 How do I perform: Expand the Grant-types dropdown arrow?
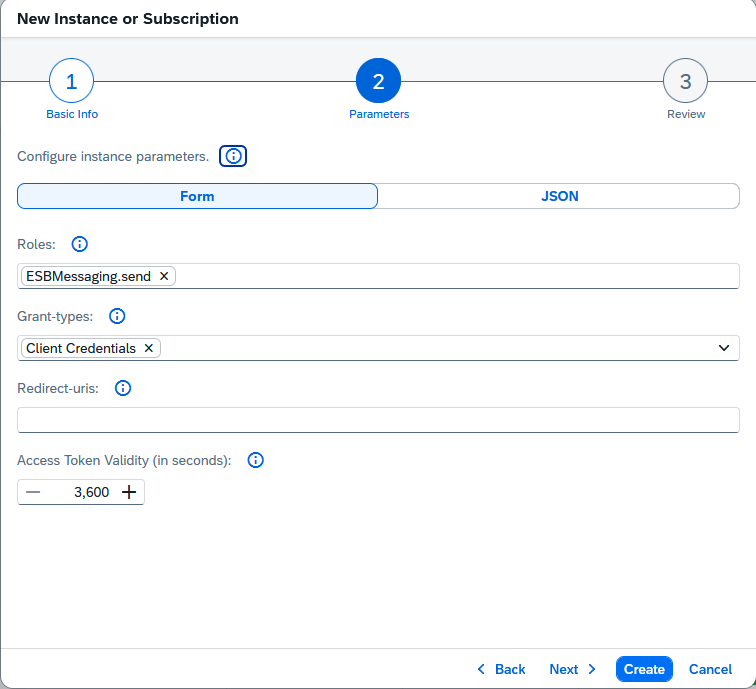point(724,348)
